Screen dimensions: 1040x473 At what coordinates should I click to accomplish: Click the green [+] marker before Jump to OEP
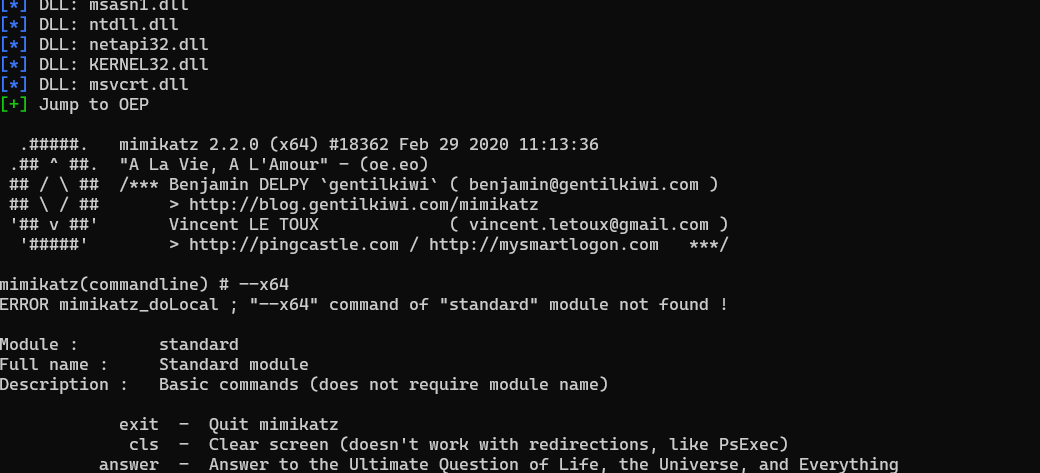click(x=14, y=105)
